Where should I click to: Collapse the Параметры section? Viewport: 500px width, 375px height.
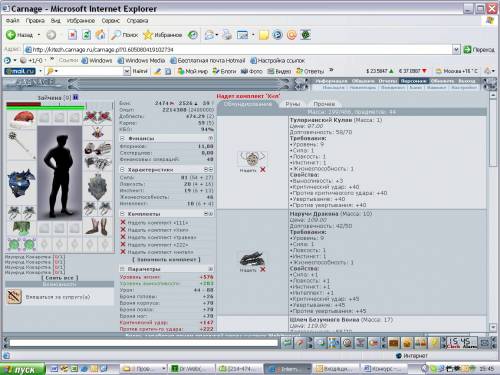pyautogui.click(x=122, y=269)
